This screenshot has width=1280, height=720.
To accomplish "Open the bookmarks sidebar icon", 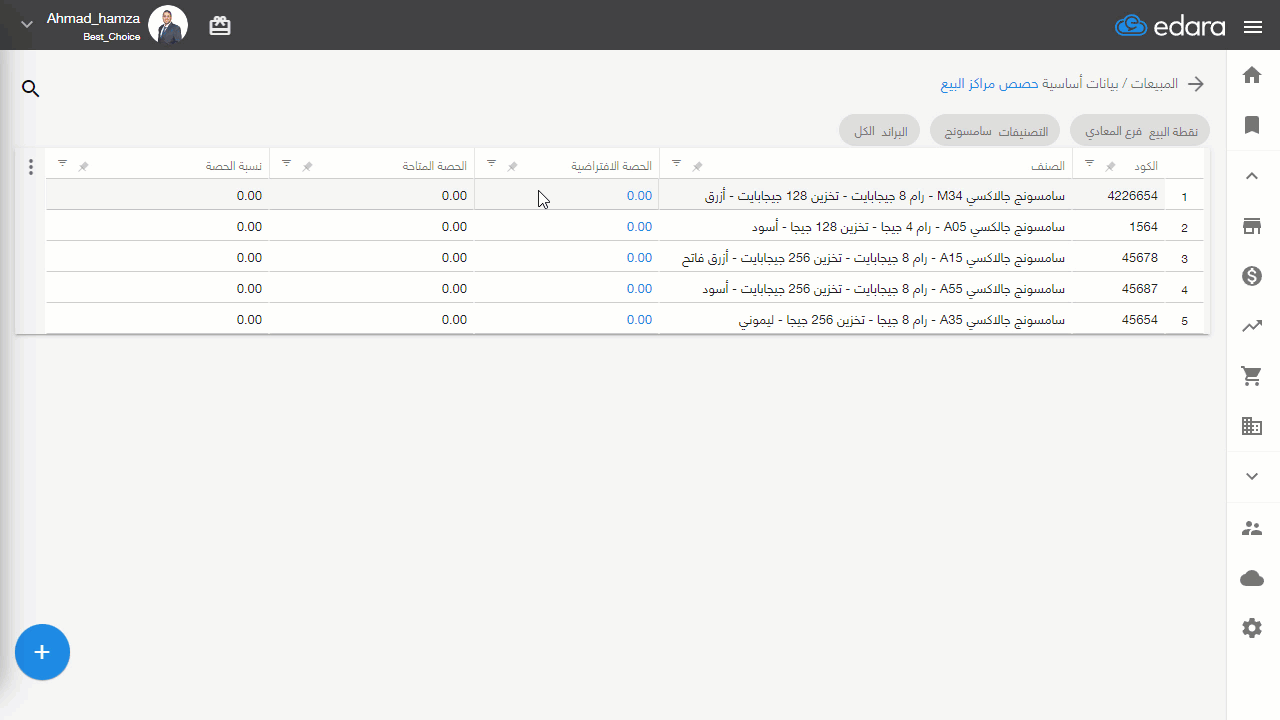I will pos(1252,125).
